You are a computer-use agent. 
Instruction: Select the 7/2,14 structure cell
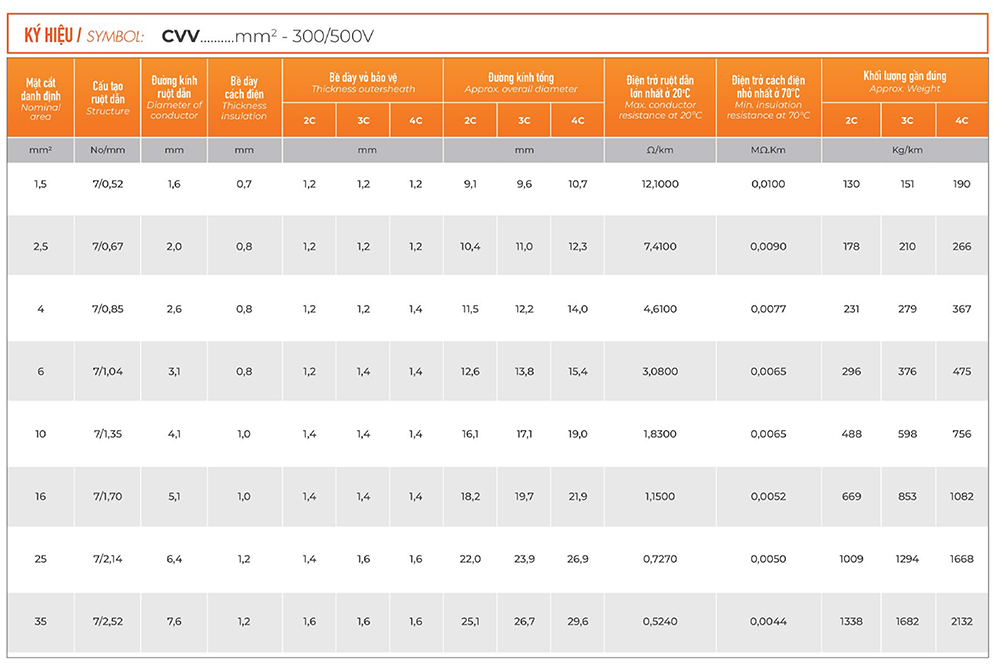[107, 559]
